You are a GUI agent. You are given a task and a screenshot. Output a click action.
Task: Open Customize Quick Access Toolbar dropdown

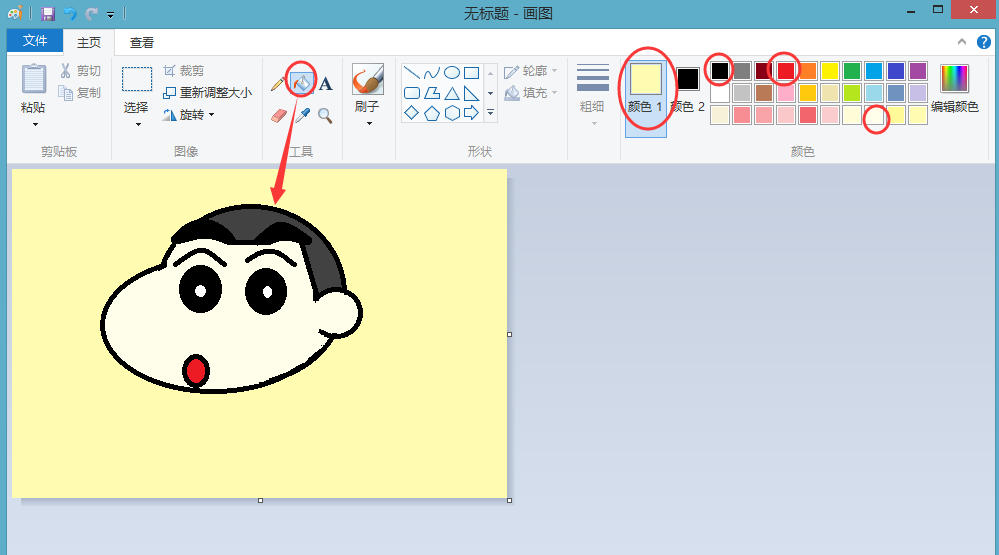point(110,14)
